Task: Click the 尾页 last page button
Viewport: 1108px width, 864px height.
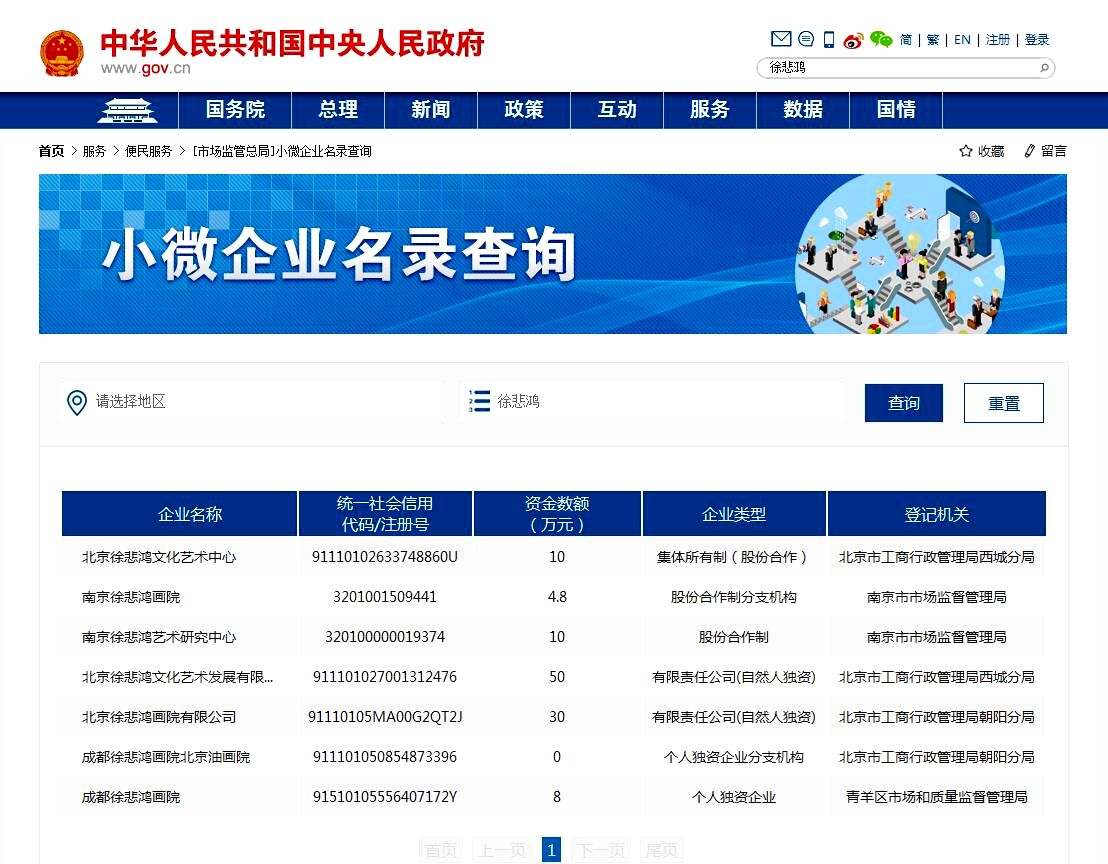Action: pos(661,850)
